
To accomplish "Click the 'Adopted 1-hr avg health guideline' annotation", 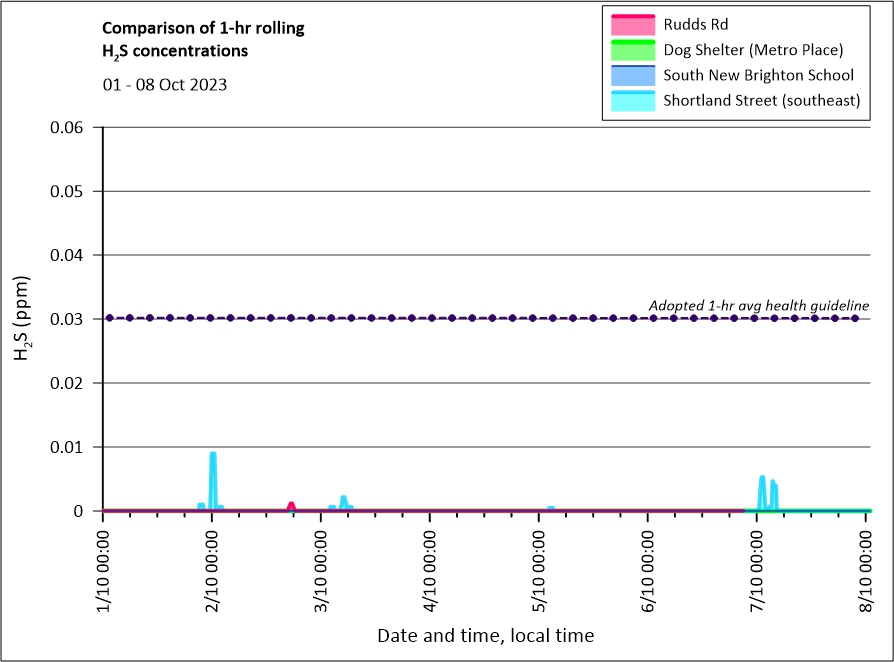I will [x=758, y=305].
